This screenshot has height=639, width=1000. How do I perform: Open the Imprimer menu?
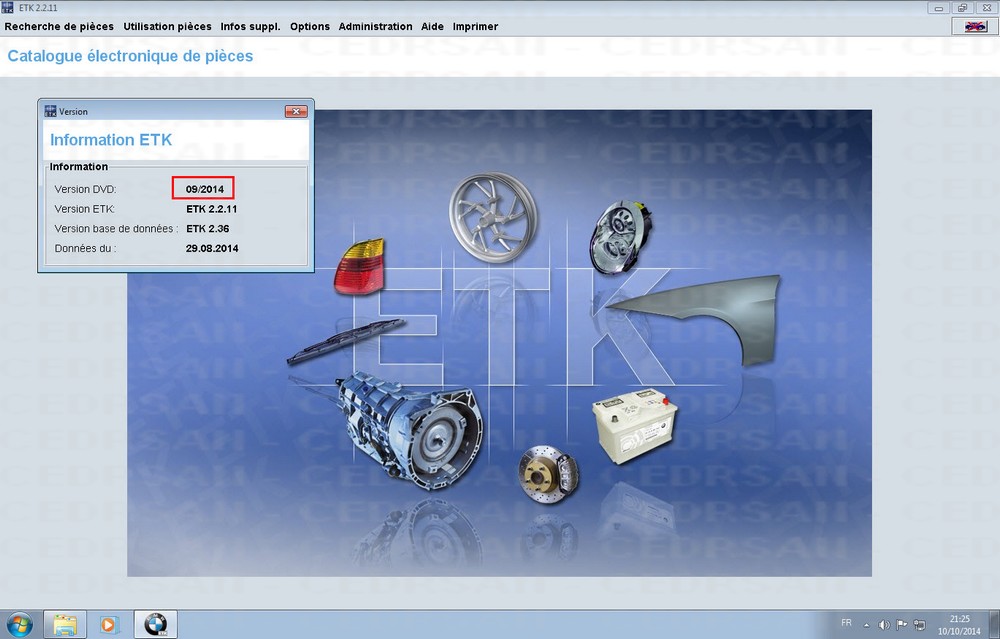[x=475, y=27]
